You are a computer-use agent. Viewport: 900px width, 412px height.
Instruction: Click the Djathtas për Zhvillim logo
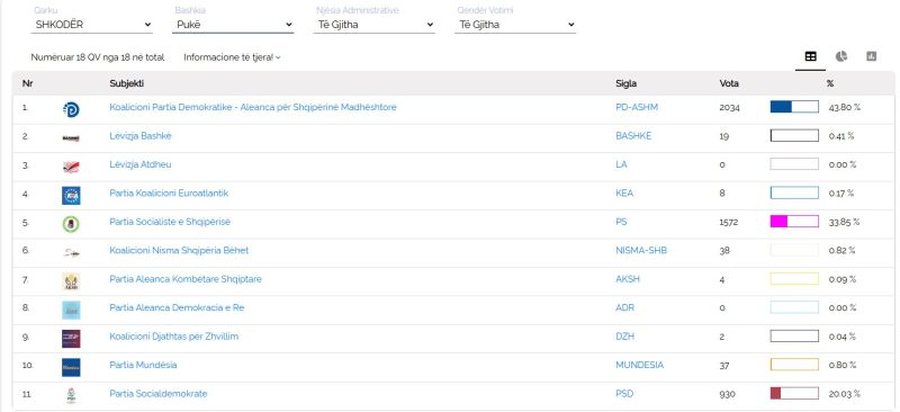[71, 339]
